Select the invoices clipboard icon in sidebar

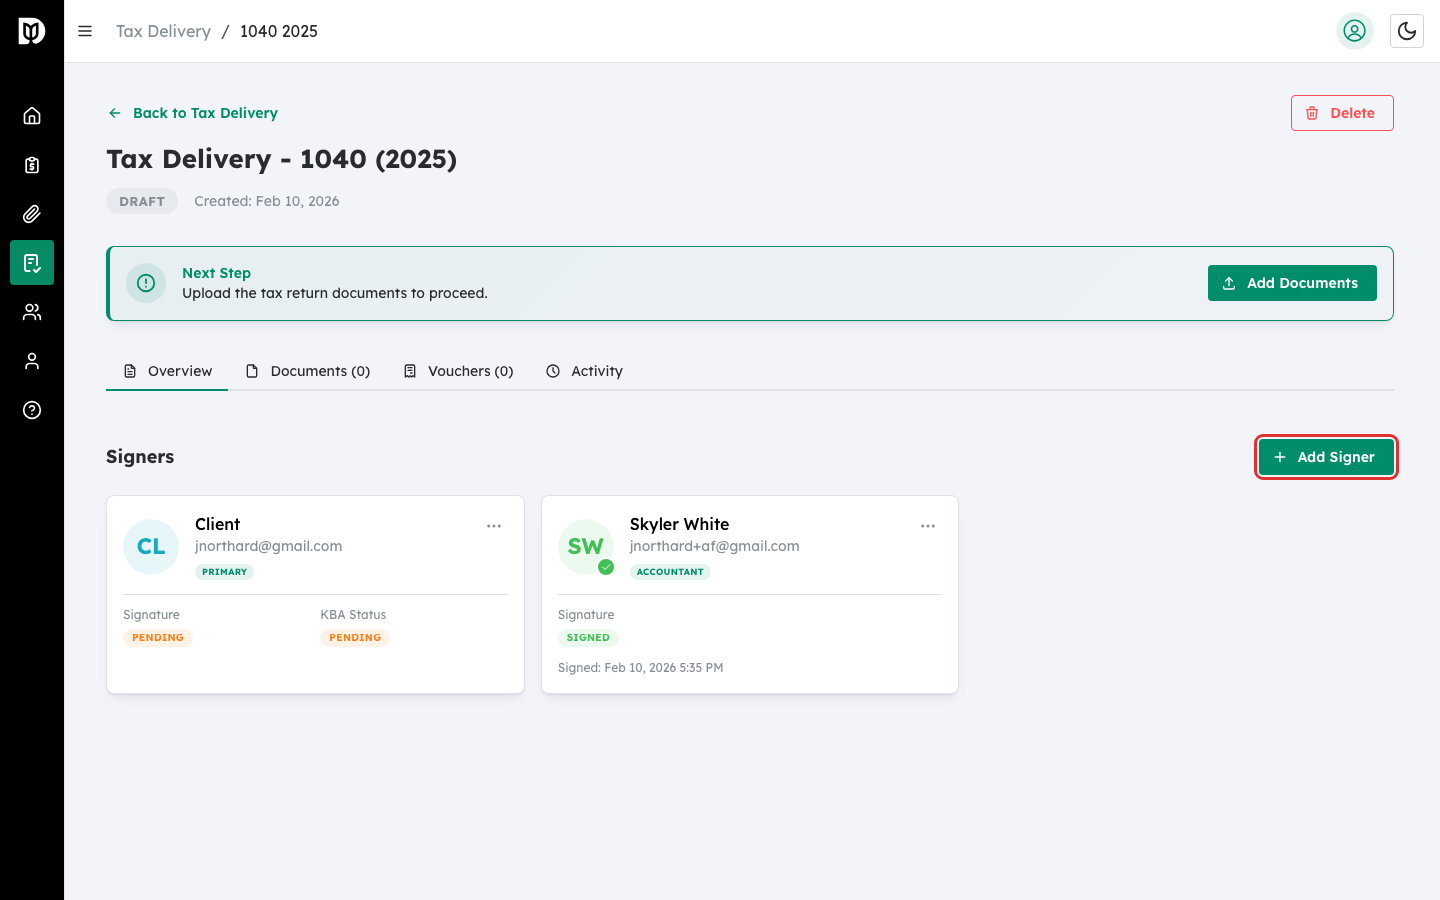click(x=31, y=164)
